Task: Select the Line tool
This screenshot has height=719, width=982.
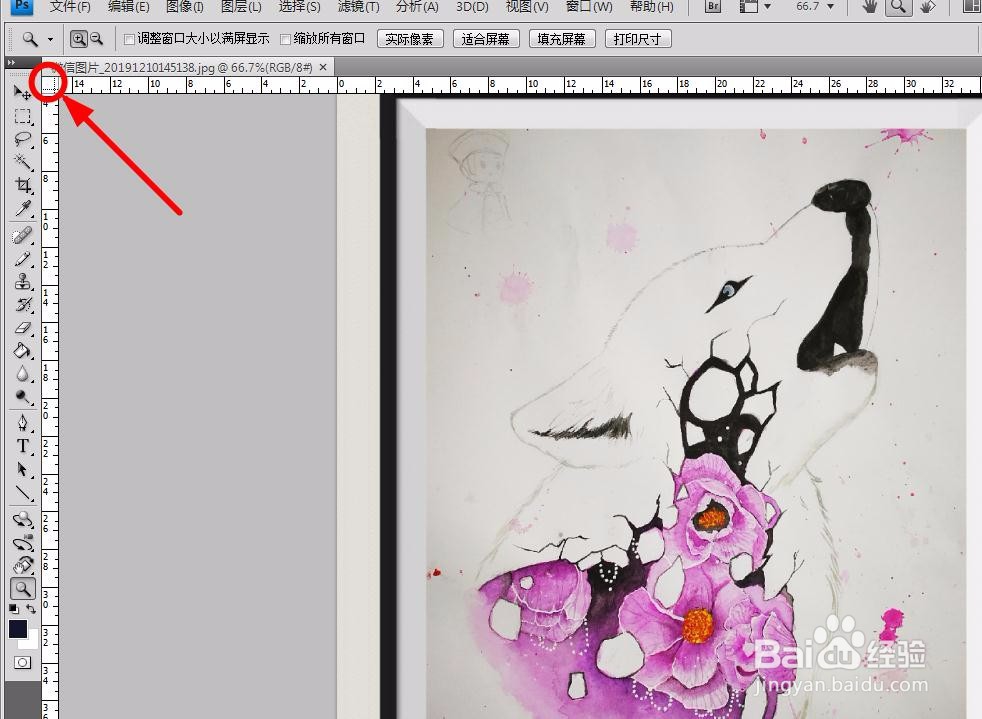Action: tap(23, 492)
